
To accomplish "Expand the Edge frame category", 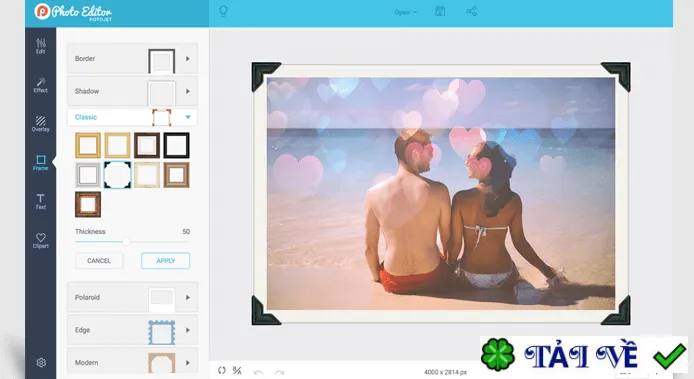I will pos(132,330).
